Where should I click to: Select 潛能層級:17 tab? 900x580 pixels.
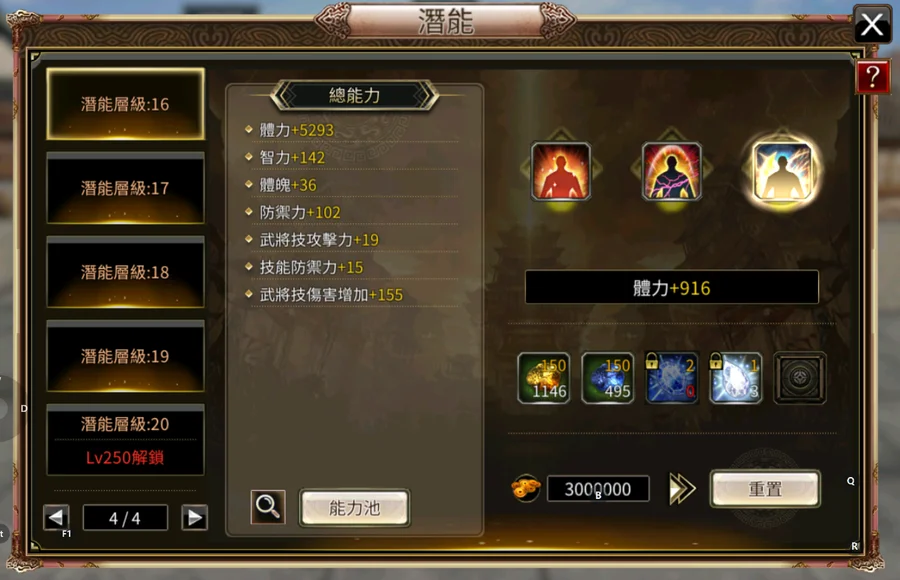tap(125, 188)
